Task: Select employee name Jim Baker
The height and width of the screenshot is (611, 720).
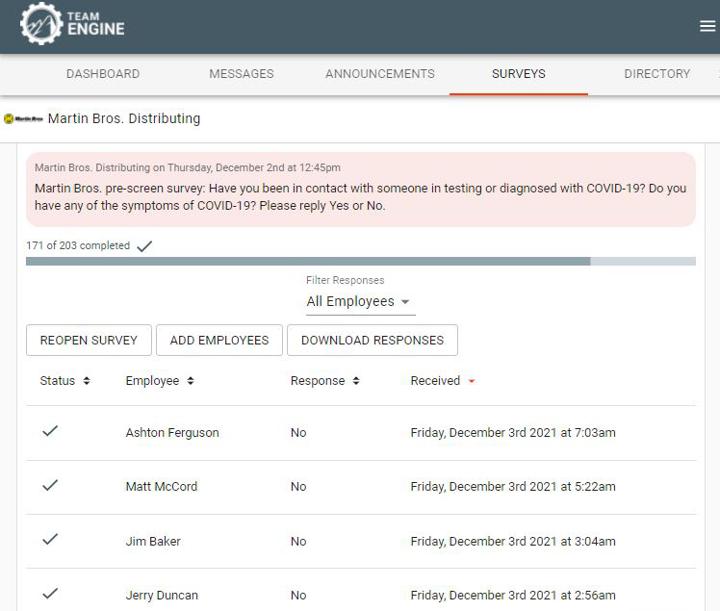Action: 153,541
